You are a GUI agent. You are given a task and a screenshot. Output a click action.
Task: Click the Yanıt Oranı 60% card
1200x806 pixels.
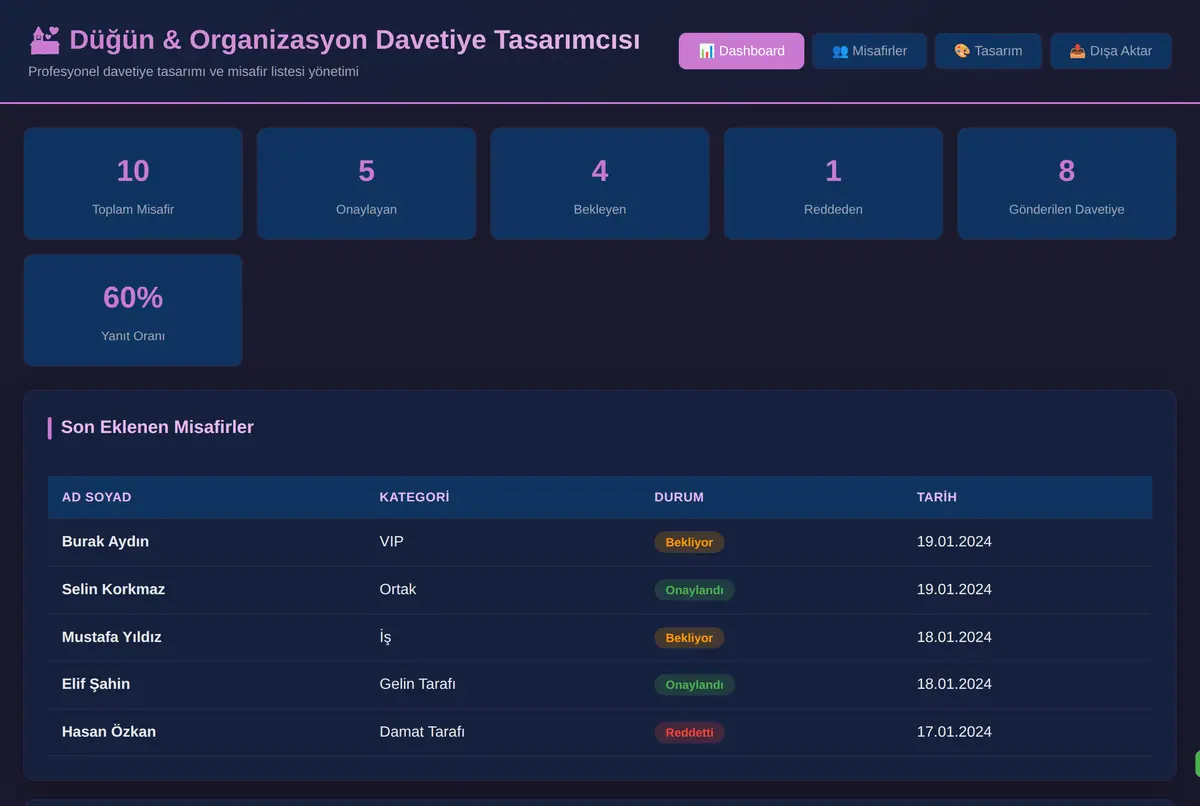pos(133,310)
